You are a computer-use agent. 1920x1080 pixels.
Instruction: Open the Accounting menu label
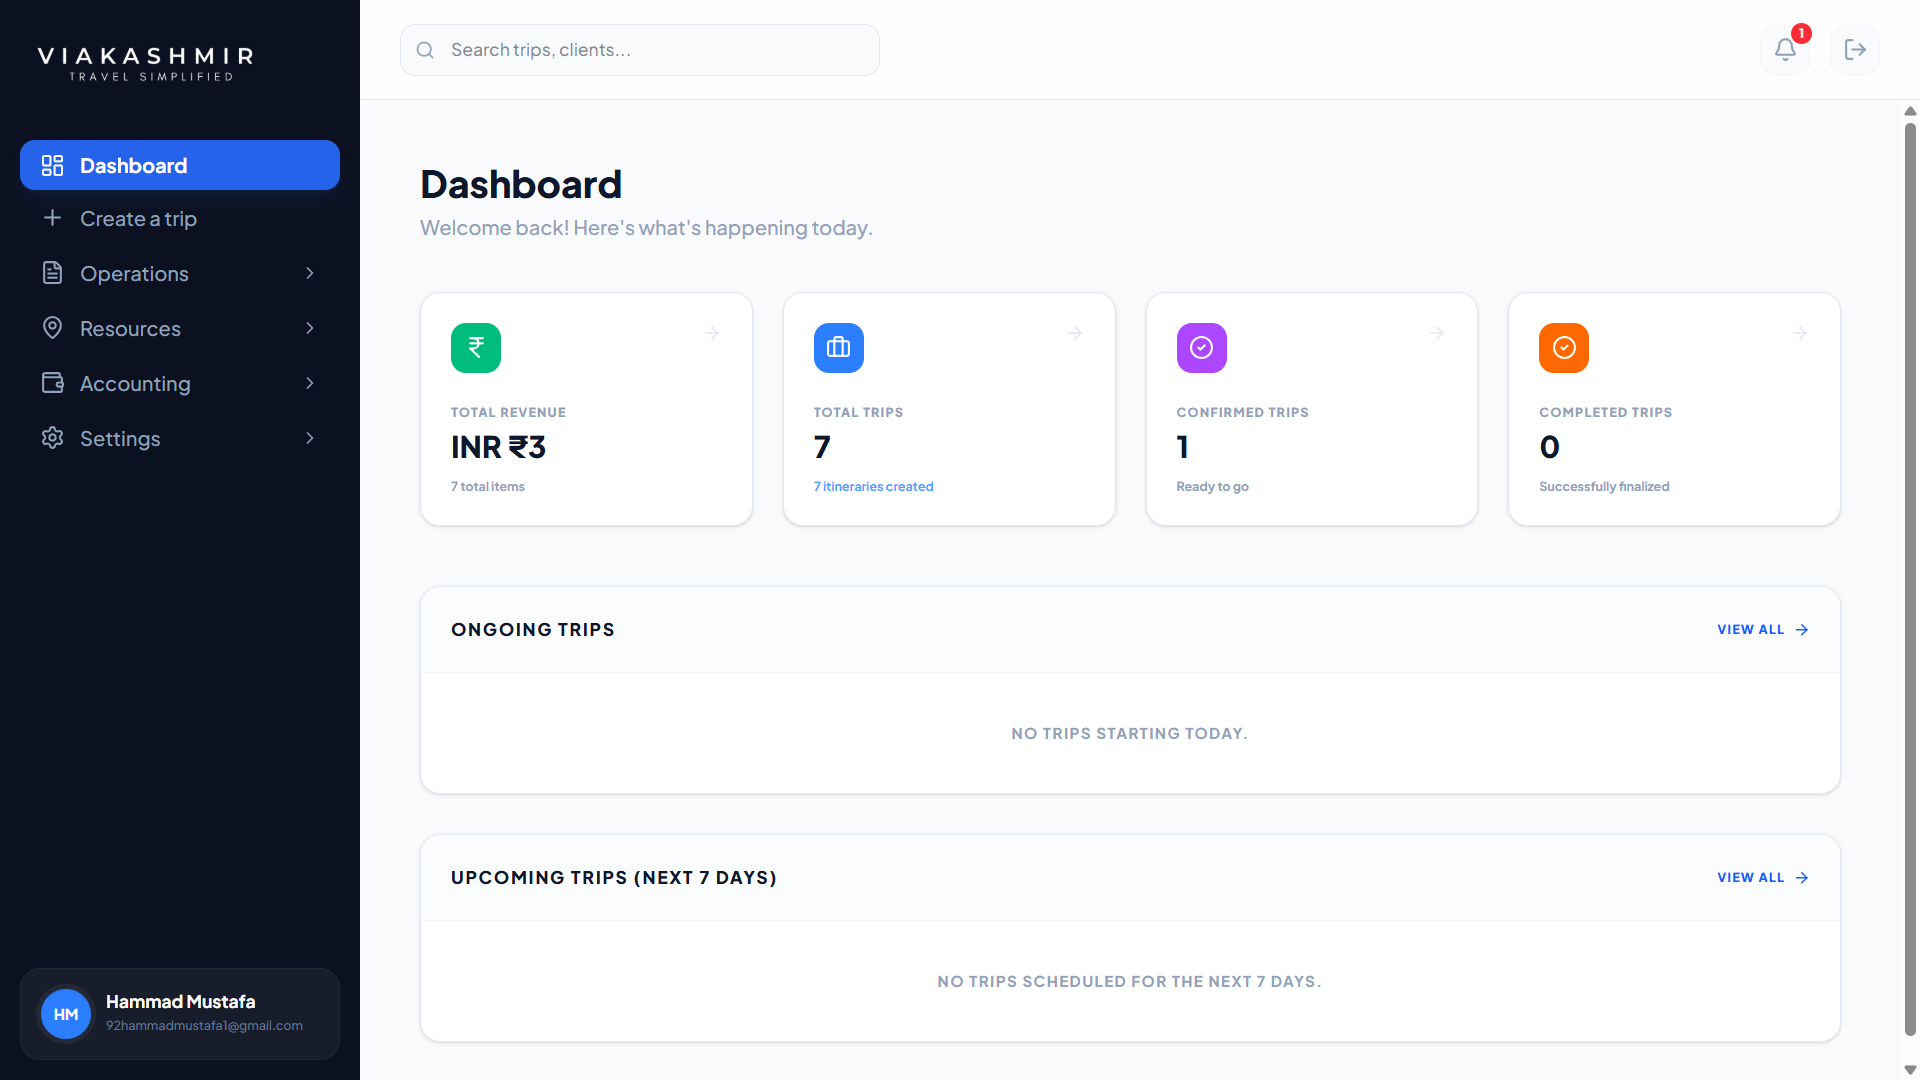(x=135, y=383)
